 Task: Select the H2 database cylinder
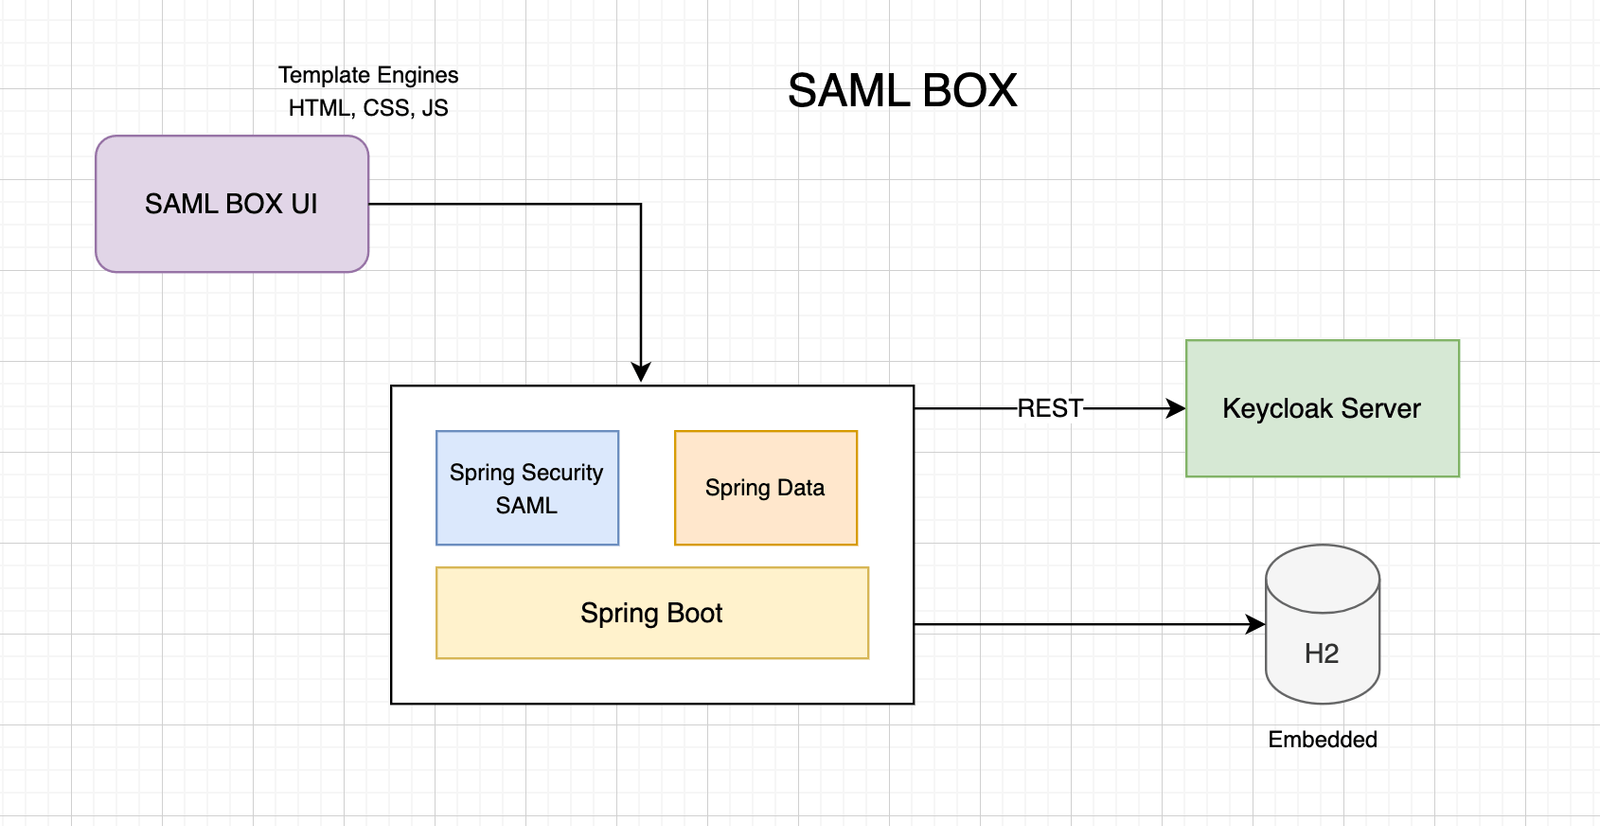click(1322, 625)
